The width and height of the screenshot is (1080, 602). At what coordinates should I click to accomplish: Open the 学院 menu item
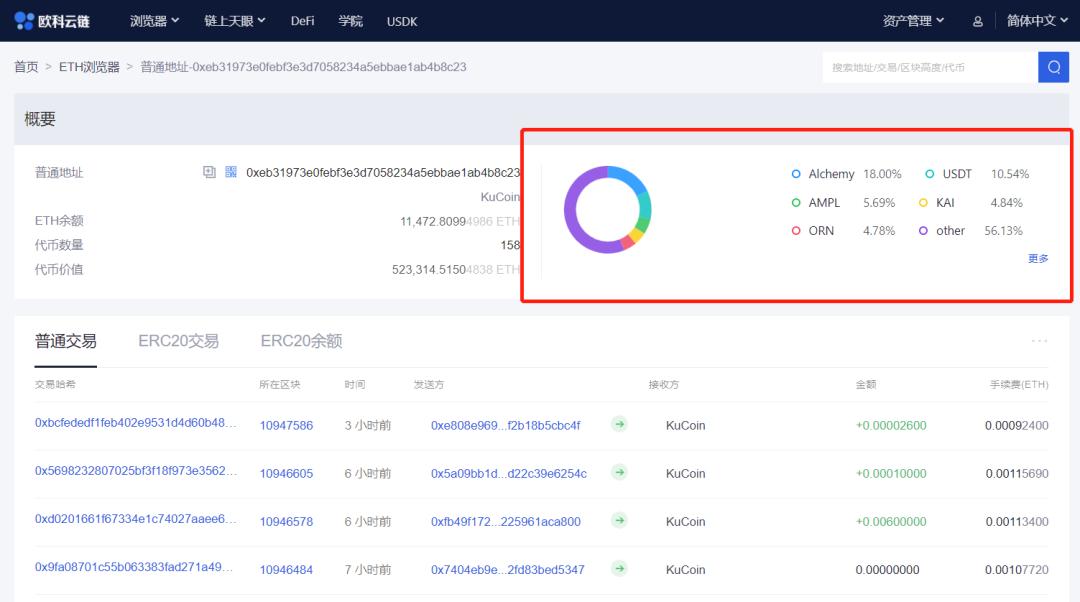coord(351,21)
